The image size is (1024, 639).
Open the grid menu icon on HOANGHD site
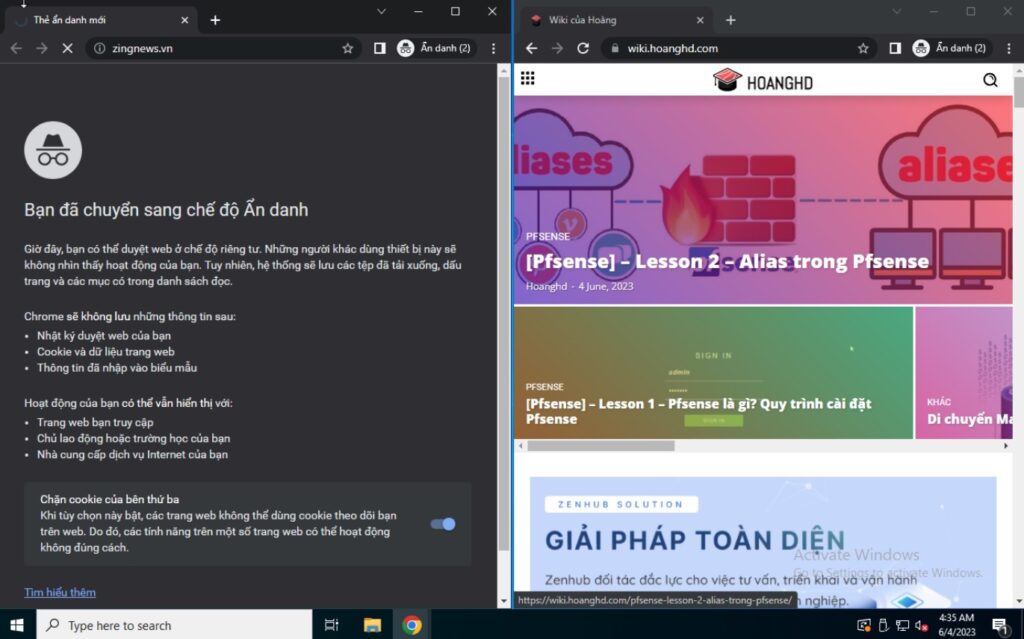[x=528, y=78]
